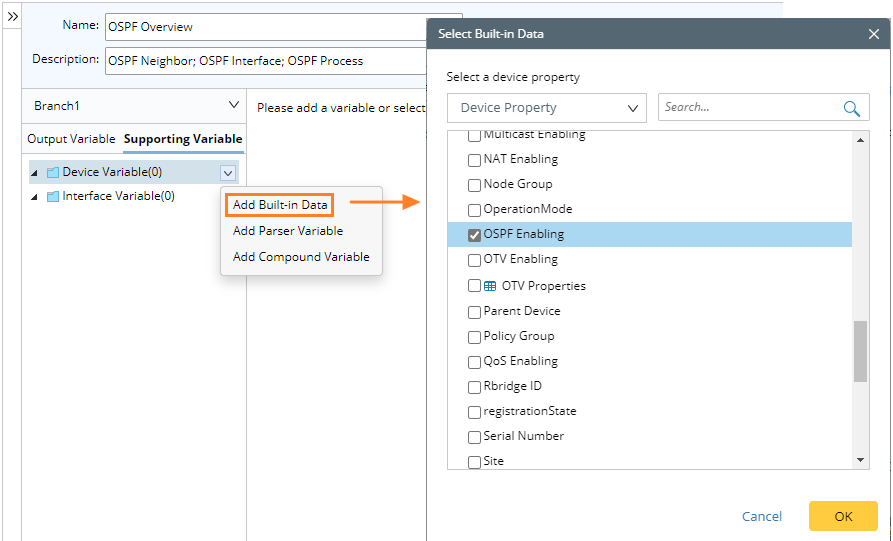
Task: Switch to the Output Variable tab
Action: [x=71, y=139]
